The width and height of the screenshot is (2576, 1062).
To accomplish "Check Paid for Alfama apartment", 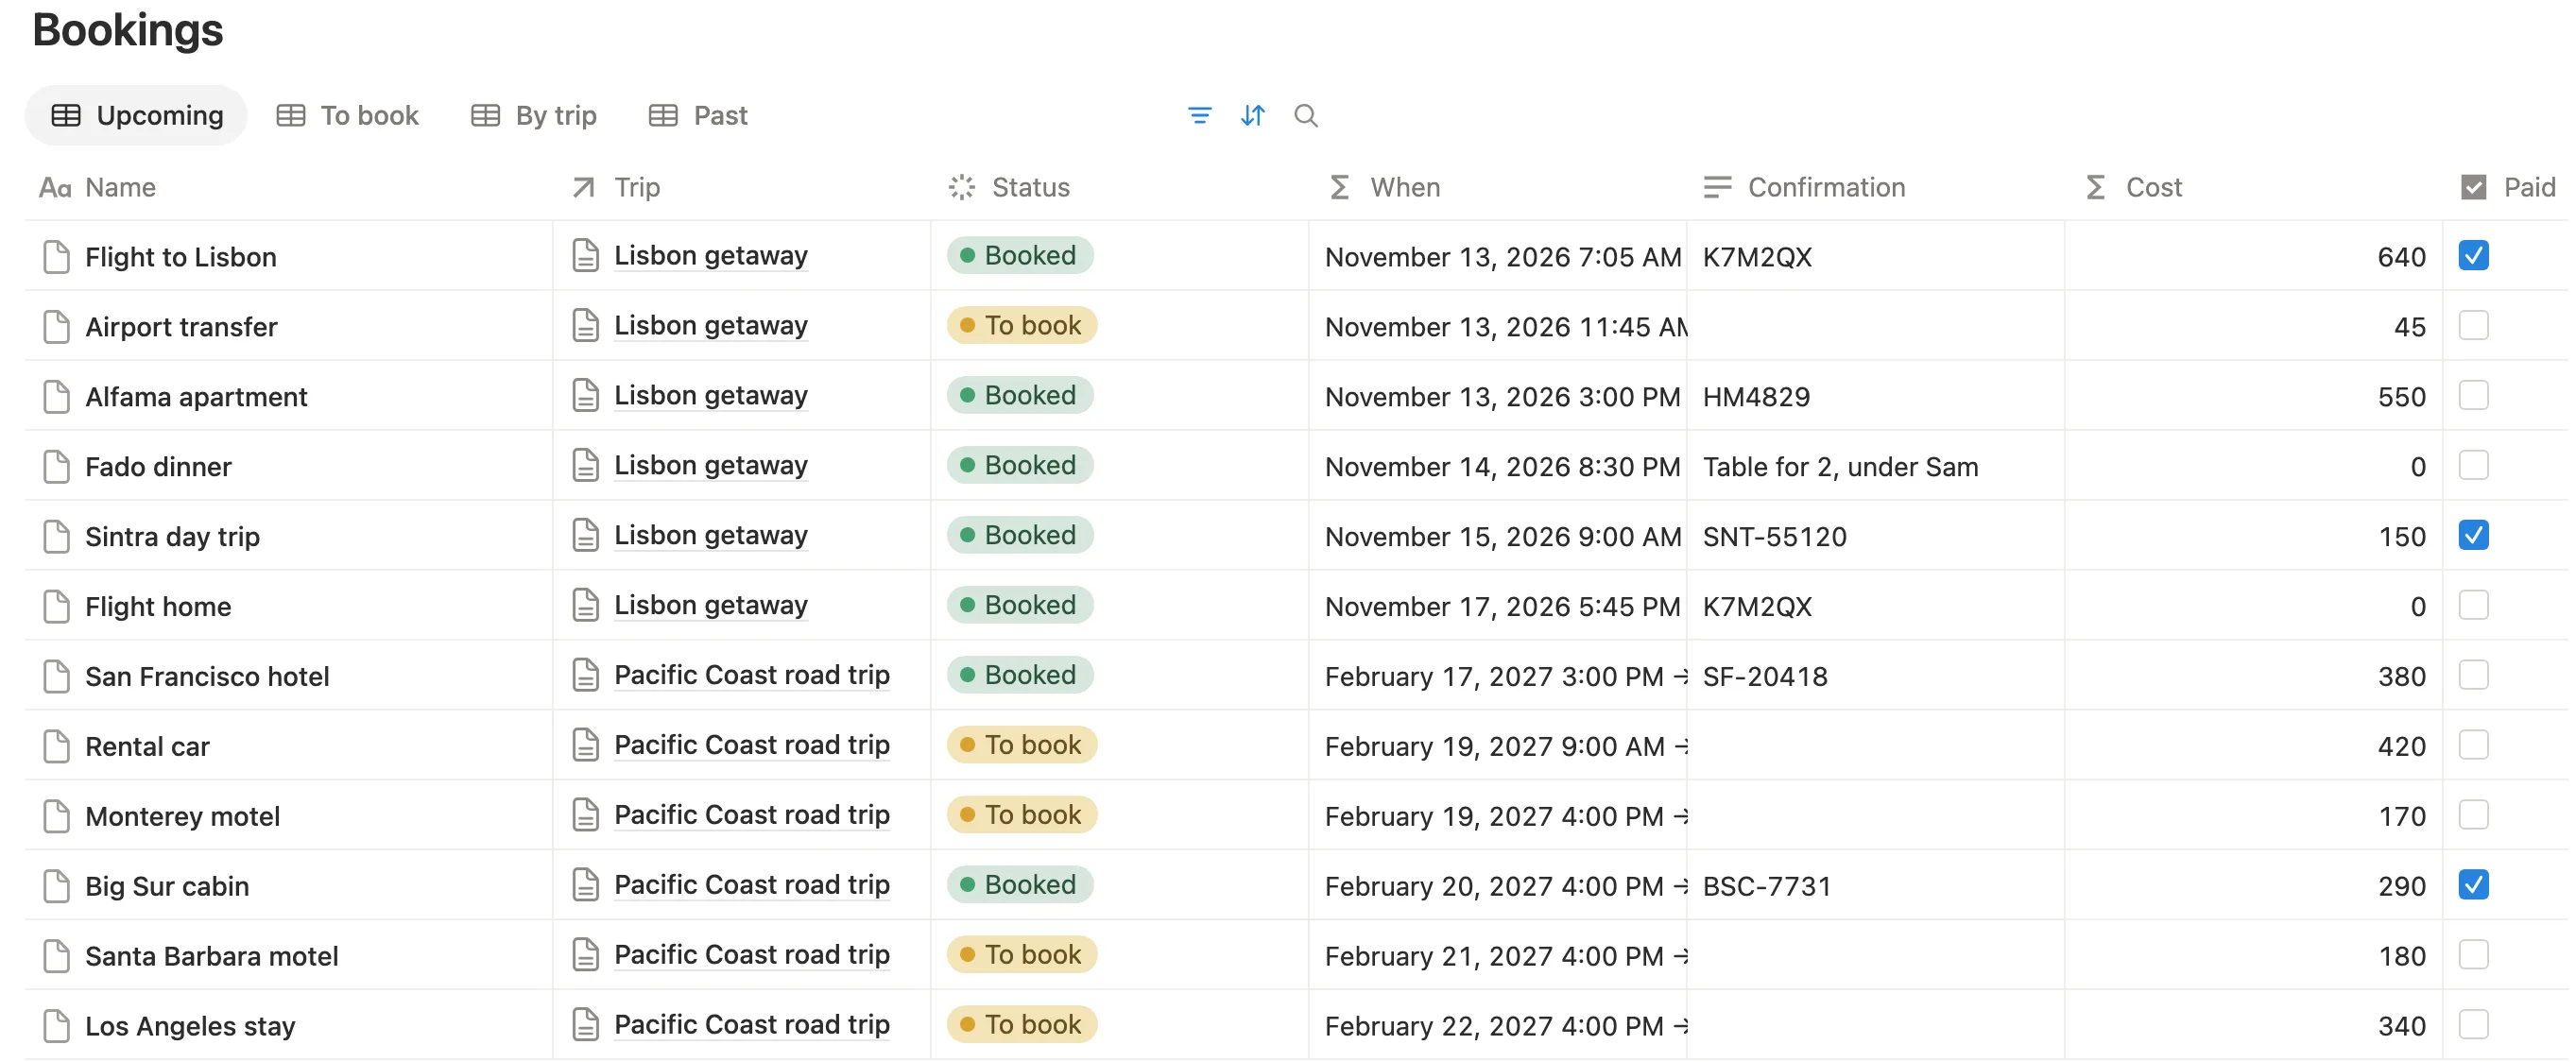I will point(2473,396).
